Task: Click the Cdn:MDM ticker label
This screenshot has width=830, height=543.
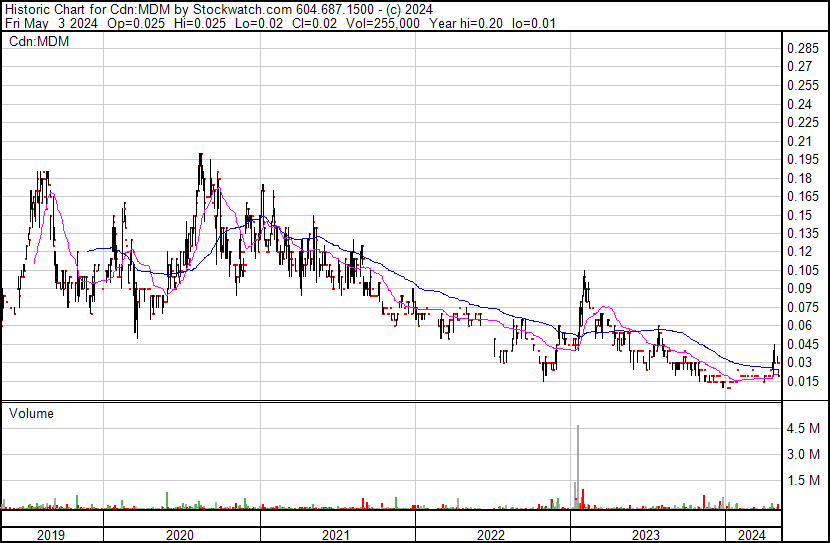Action: 32,41
